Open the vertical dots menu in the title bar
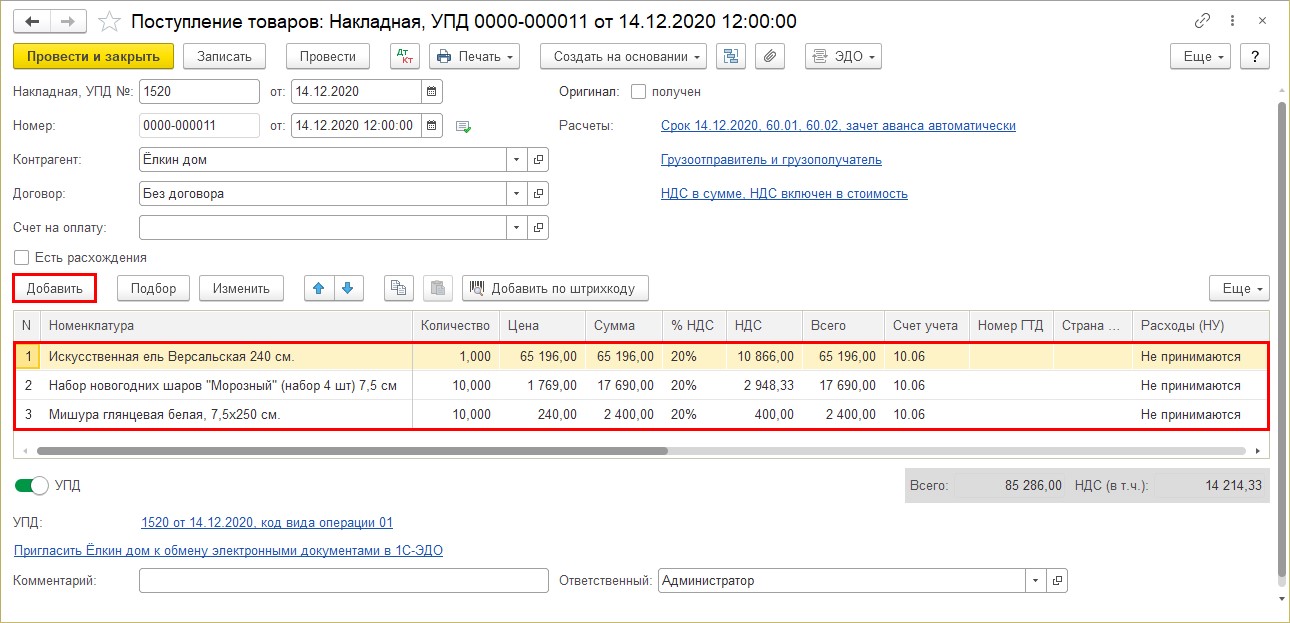Image resolution: width=1290 pixels, height=623 pixels. point(1233,21)
